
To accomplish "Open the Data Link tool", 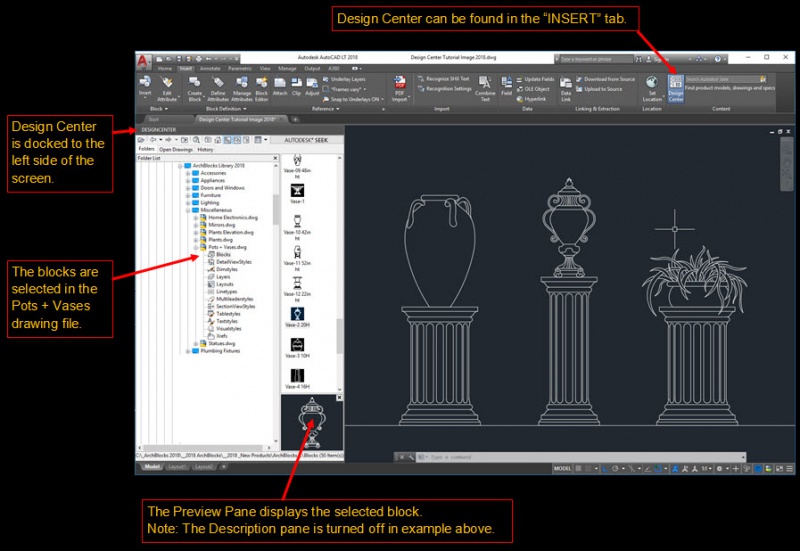I will coord(566,88).
